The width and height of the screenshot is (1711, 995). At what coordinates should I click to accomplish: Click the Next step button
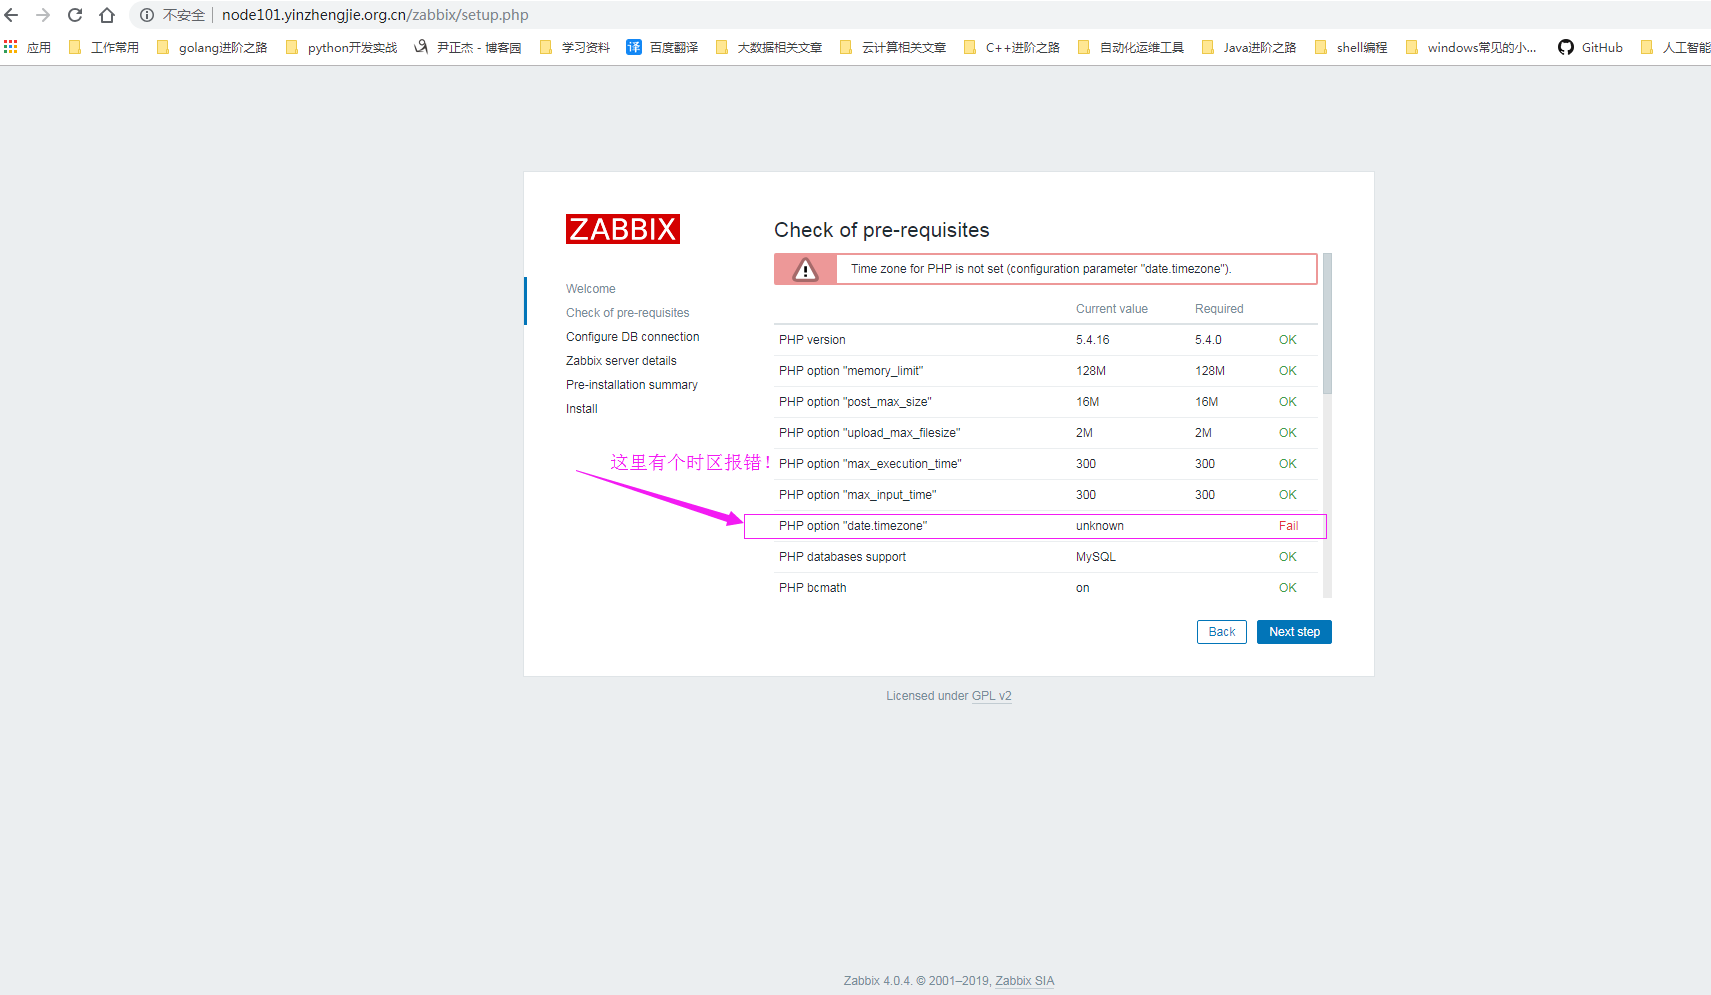click(x=1294, y=632)
